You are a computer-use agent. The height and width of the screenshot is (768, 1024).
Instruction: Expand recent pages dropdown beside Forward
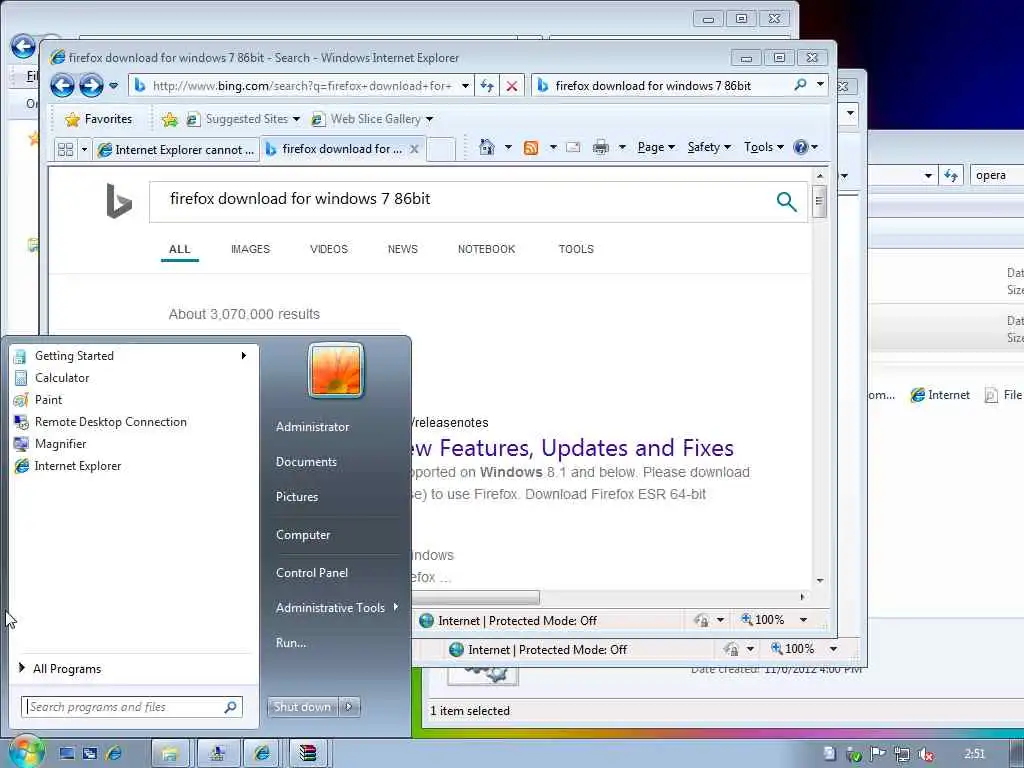114,86
